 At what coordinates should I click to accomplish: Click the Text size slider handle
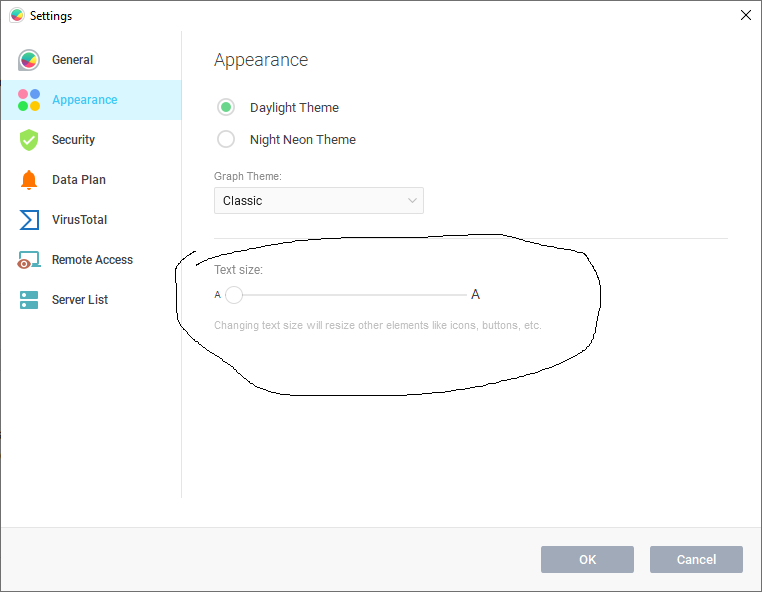234,295
